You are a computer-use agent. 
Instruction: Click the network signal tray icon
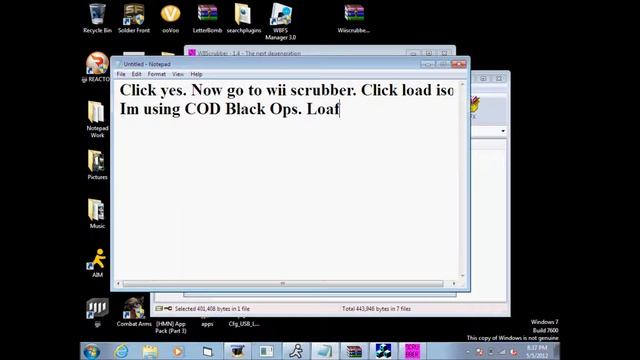[x=502, y=352]
